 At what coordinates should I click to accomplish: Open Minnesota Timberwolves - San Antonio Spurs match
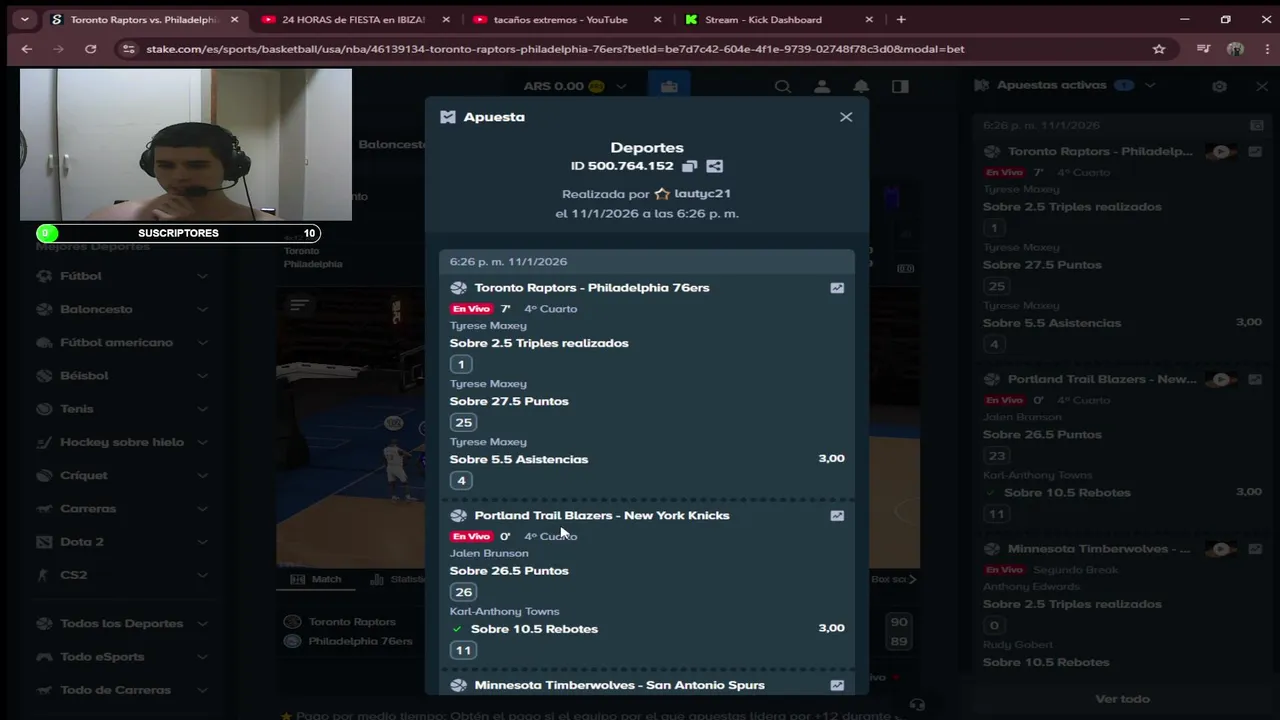coord(620,685)
